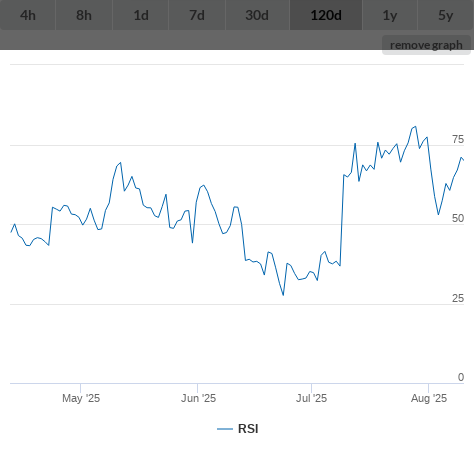Select the 7d range tab

[x=197, y=15]
